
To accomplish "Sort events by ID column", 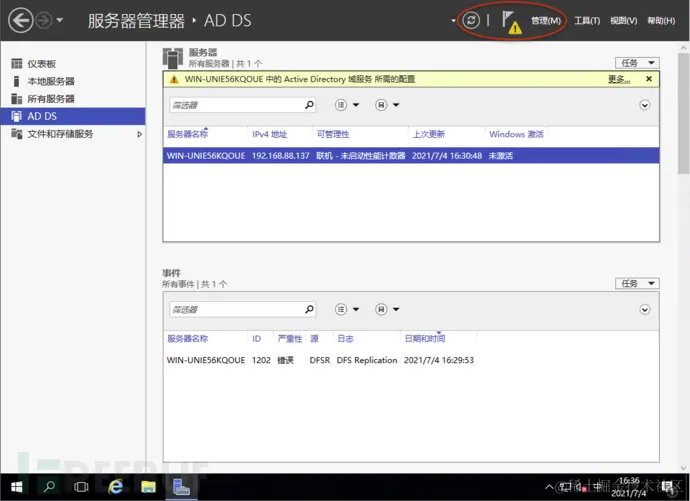I will click(x=257, y=339).
